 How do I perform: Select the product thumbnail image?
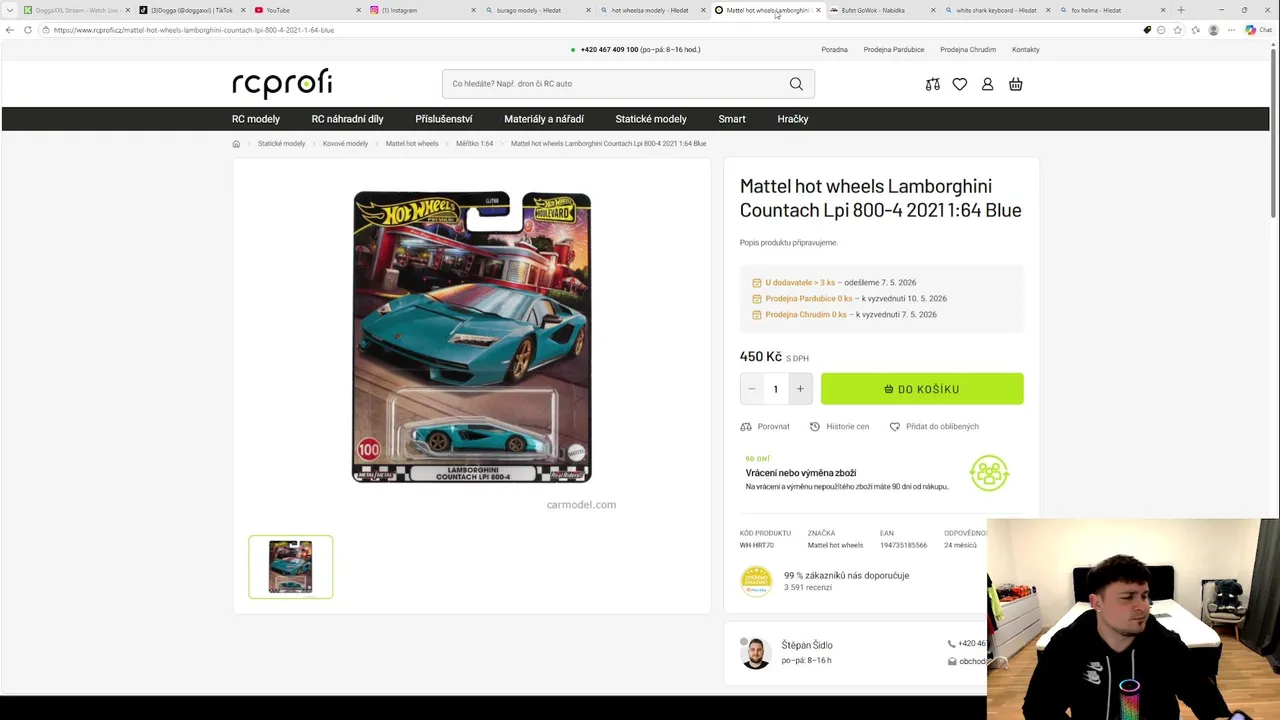click(x=291, y=567)
